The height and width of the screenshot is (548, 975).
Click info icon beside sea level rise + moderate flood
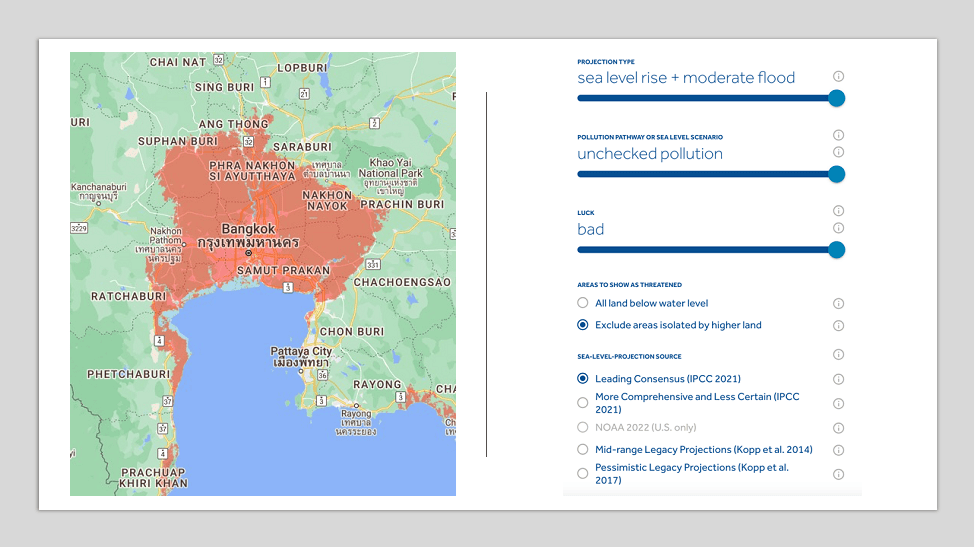(x=838, y=76)
